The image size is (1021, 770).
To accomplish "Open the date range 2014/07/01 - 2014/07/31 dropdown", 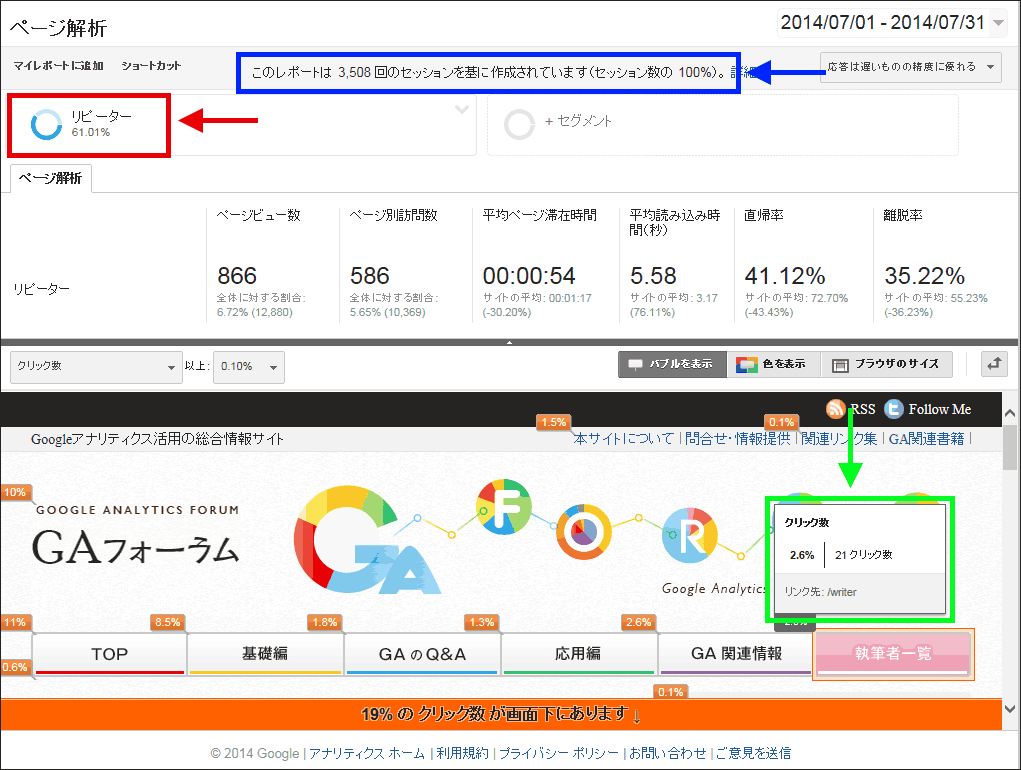I will coord(892,23).
